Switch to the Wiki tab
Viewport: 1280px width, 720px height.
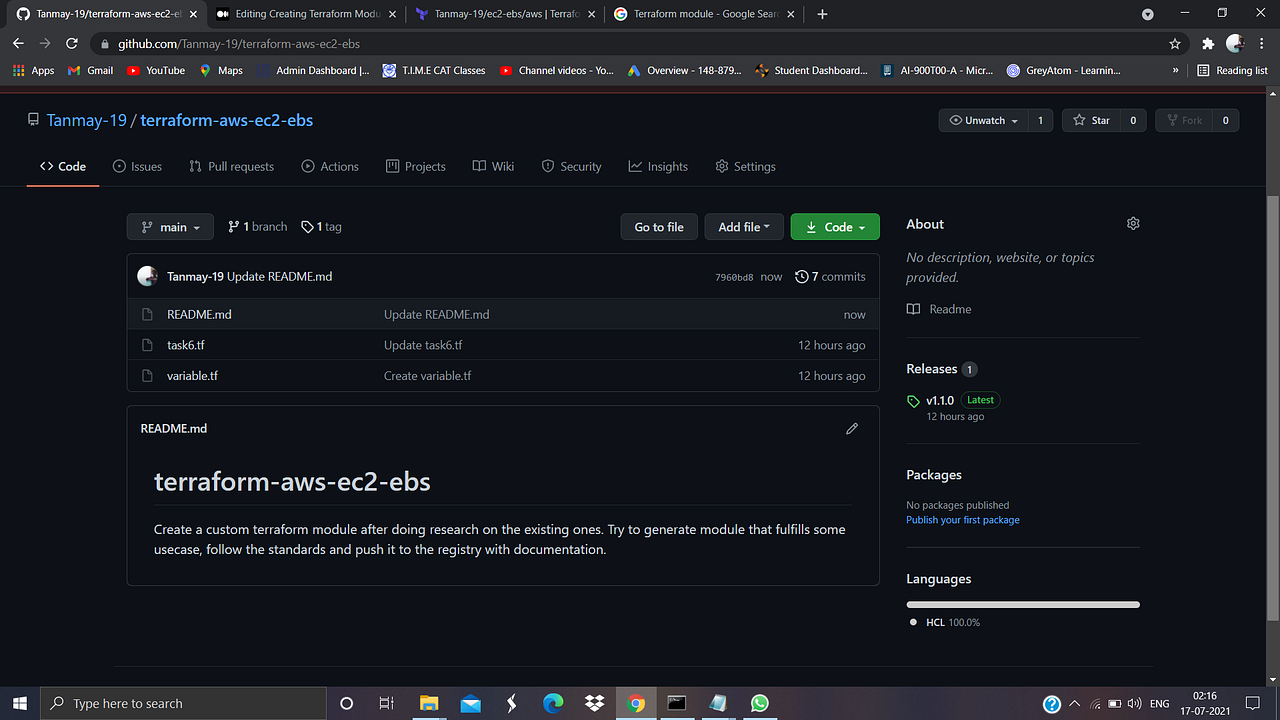pyautogui.click(x=493, y=166)
